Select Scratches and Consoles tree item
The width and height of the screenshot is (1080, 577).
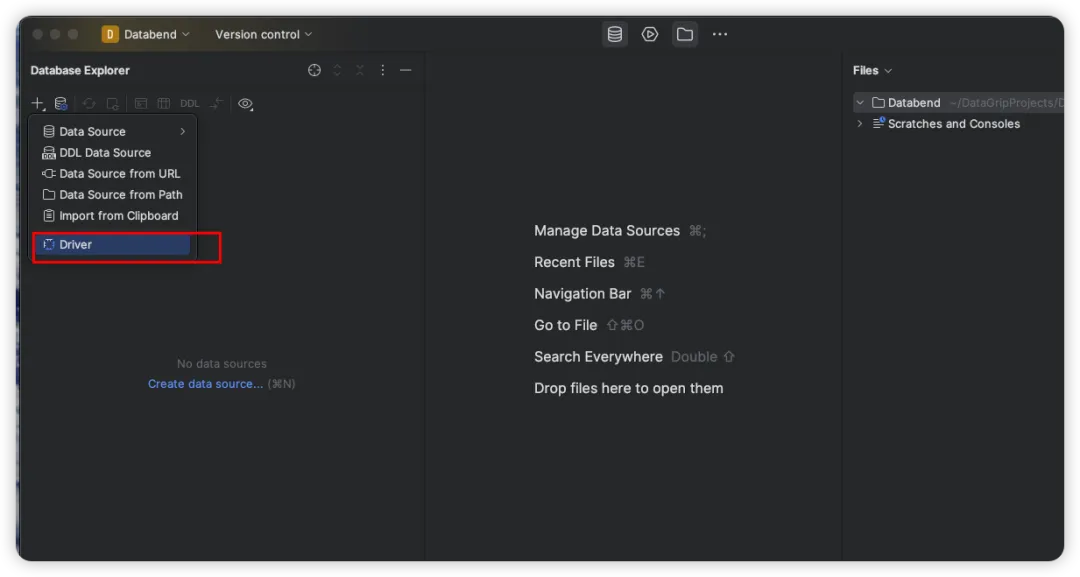point(958,124)
